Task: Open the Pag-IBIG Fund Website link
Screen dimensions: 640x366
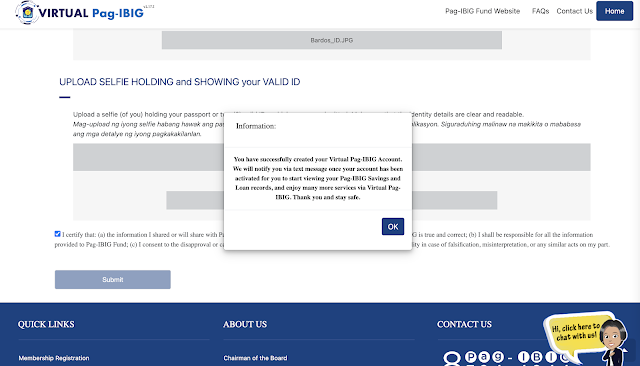Action: (x=482, y=11)
